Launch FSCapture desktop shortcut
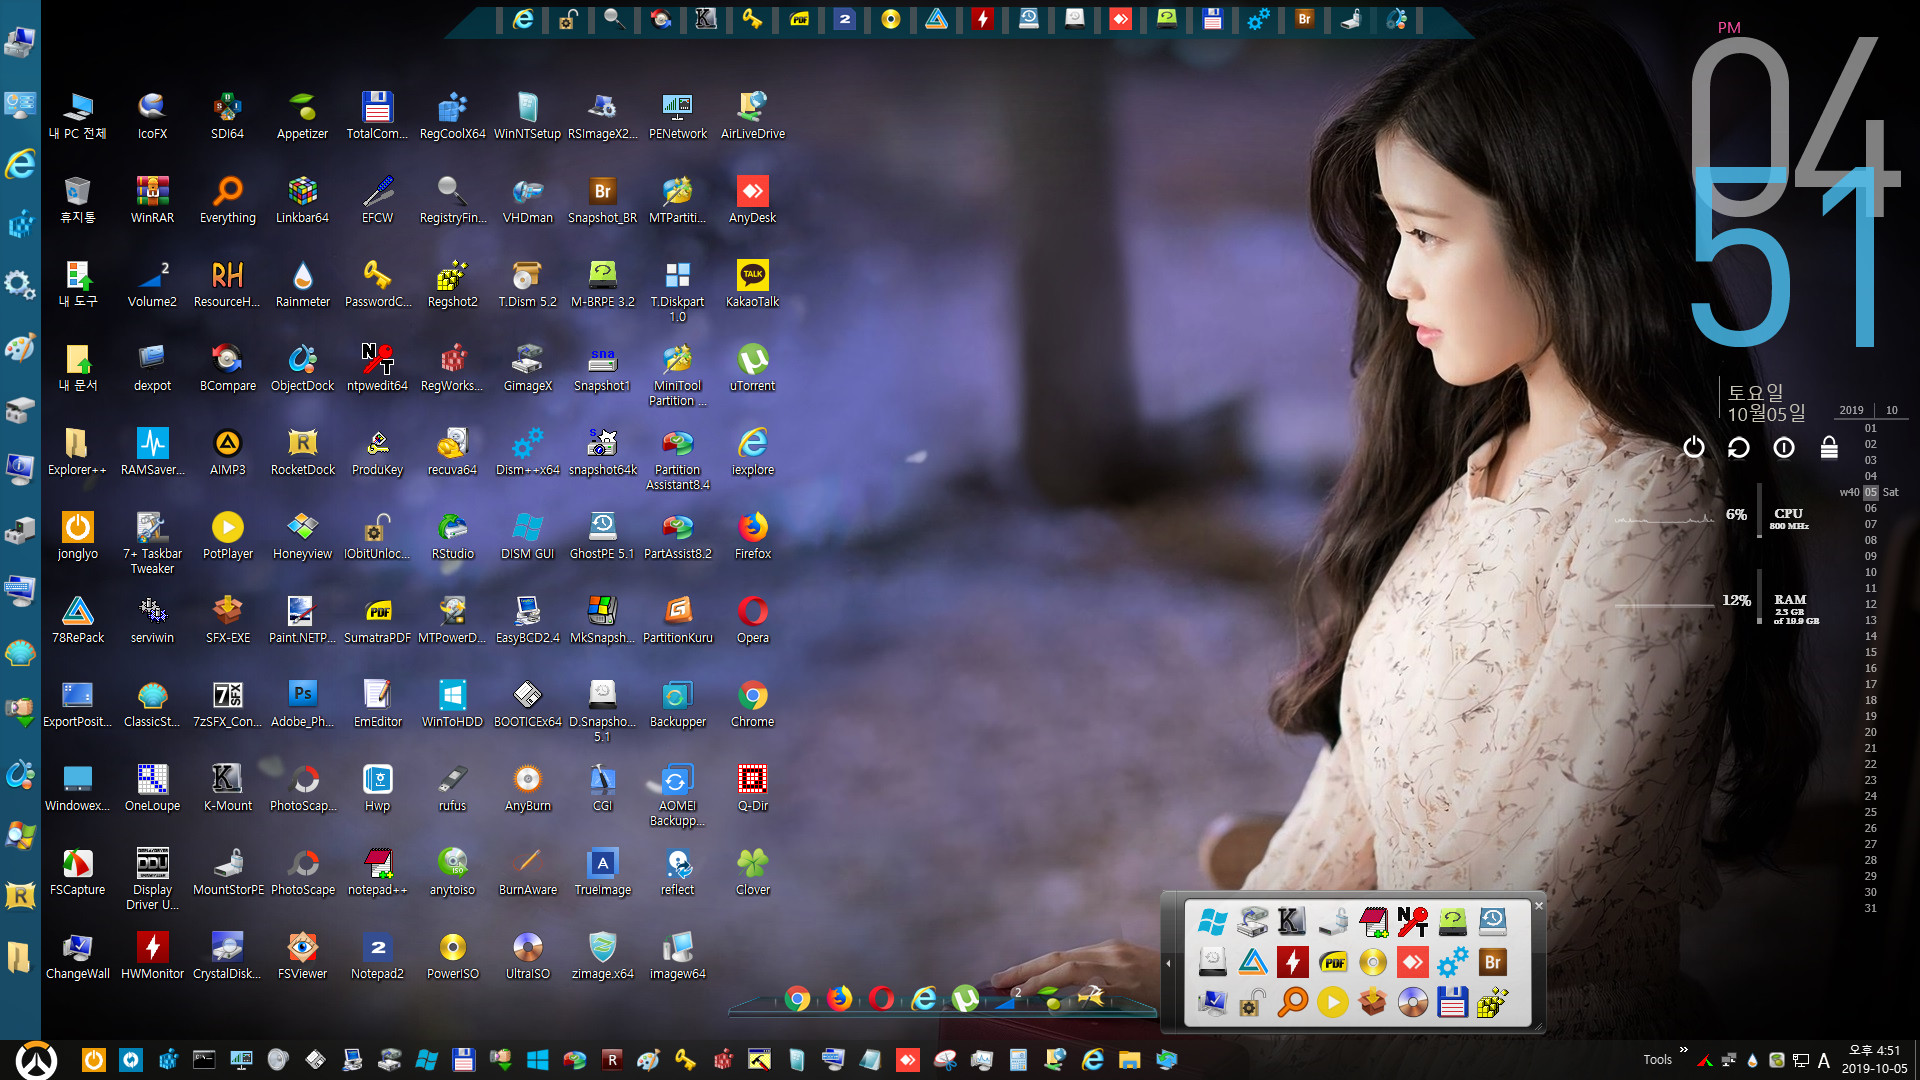Viewport: 1920px width, 1080px height. tap(77, 871)
